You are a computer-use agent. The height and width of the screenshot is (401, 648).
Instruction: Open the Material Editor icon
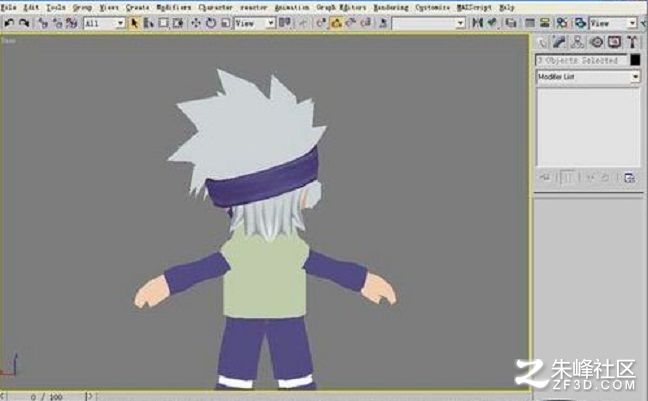(x=562, y=23)
